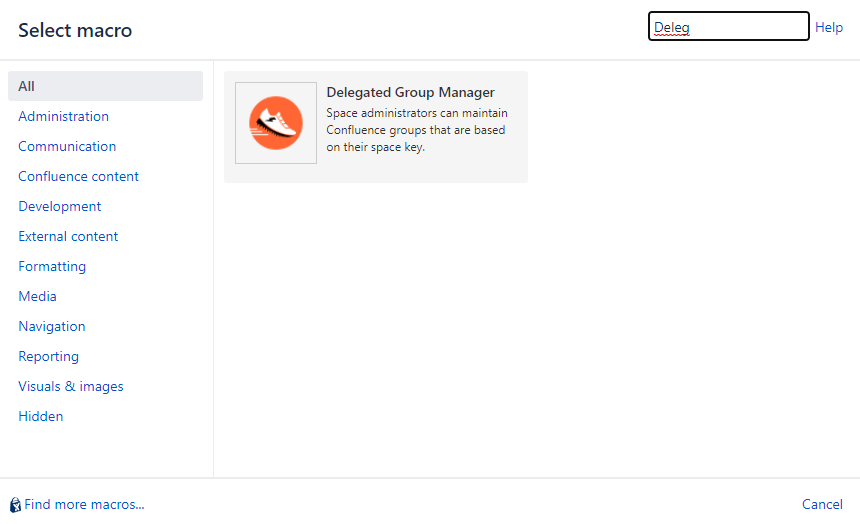Switch to the Formatting category

click(52, 267)
